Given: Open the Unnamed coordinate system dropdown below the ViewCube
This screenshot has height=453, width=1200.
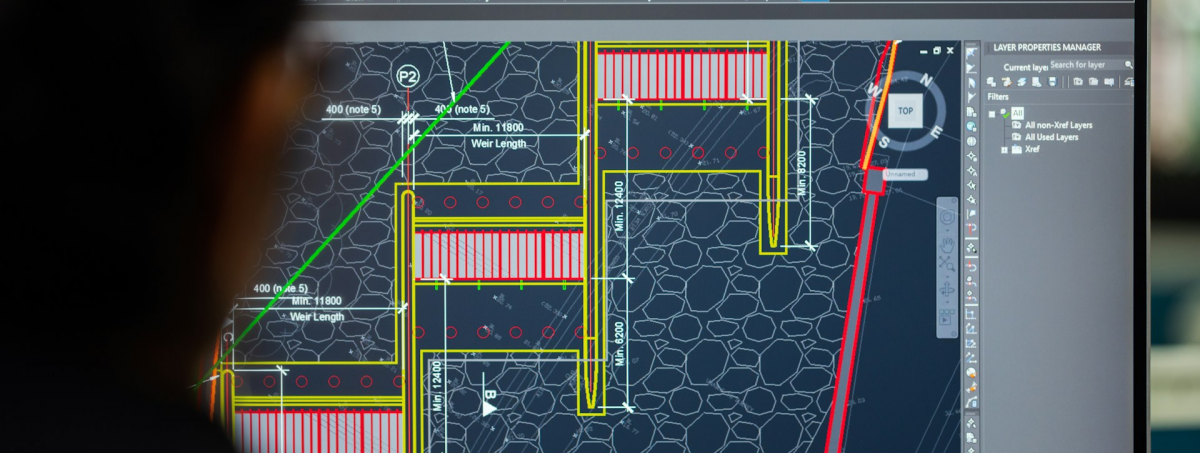Looking at the screenshot, I should [x=905, y=174].
